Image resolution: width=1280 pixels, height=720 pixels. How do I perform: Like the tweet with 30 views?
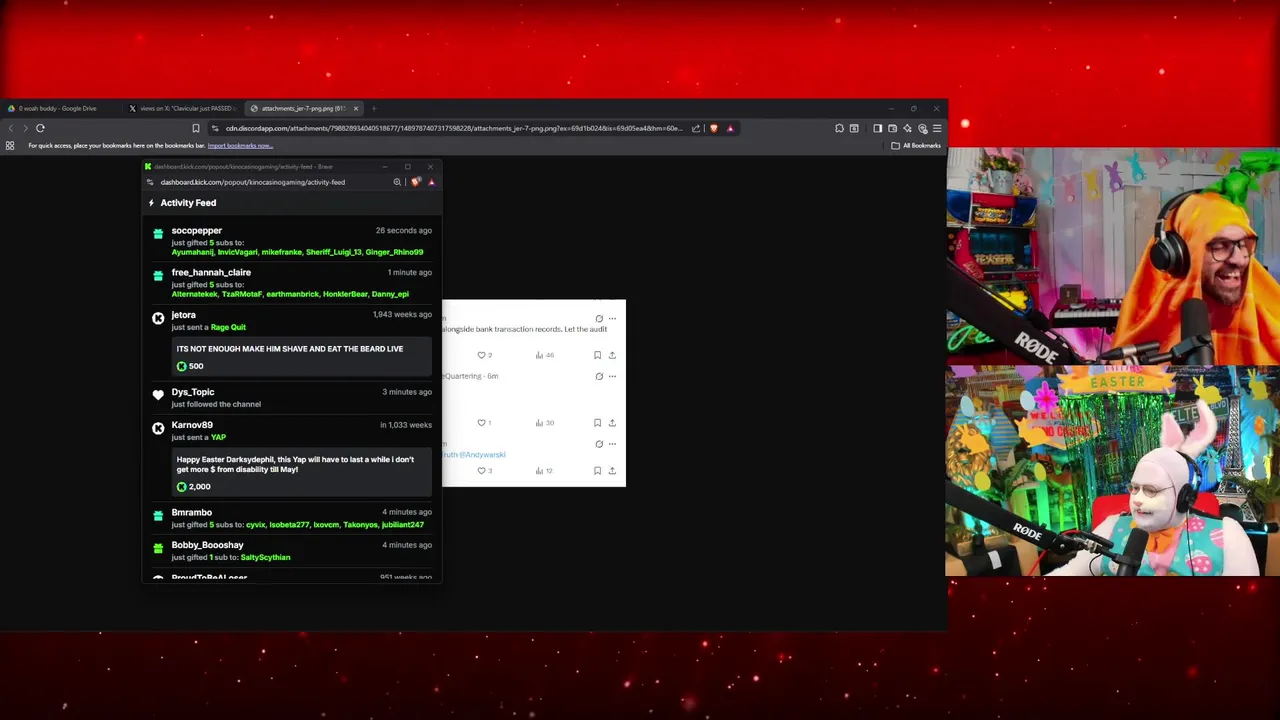482,423
